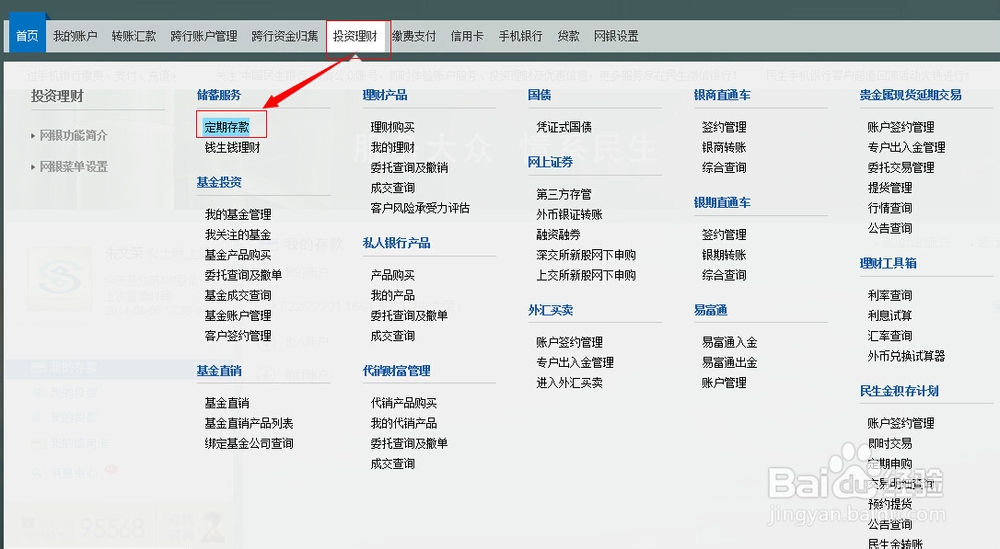
Task: Open 跨行账户管理 menu
Action: point(204,36)
